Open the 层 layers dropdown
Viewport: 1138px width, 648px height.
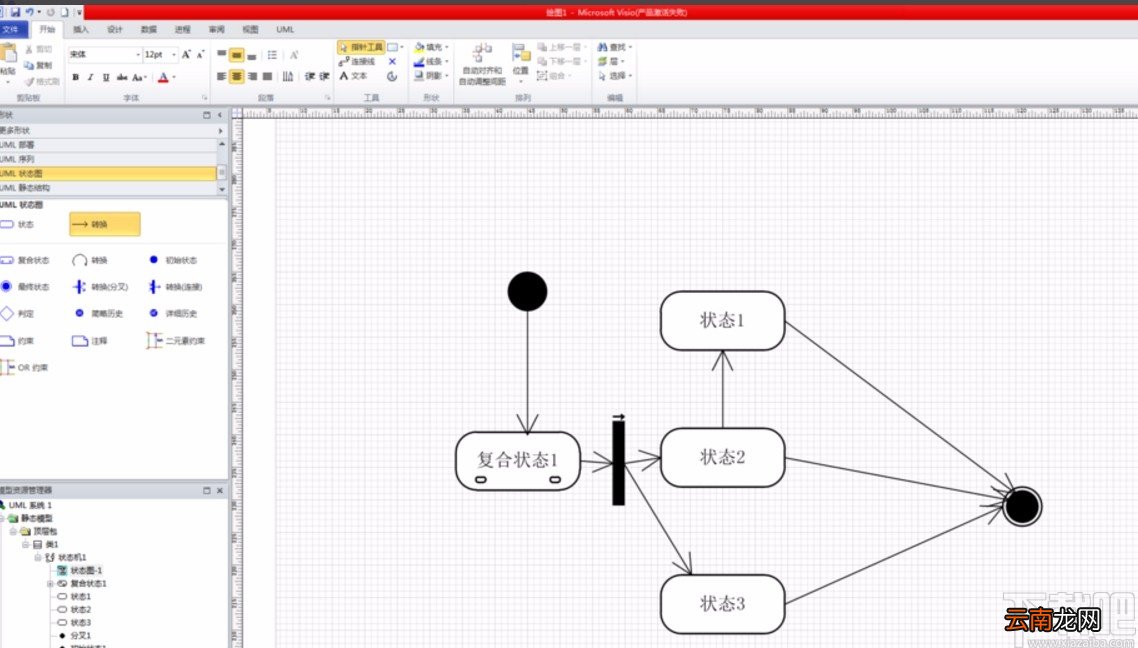611,62
